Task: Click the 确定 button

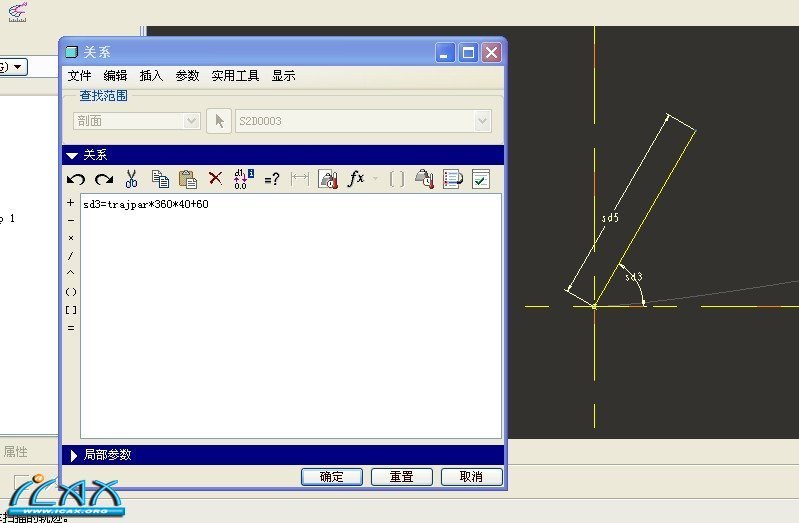Action: (331, 477)
